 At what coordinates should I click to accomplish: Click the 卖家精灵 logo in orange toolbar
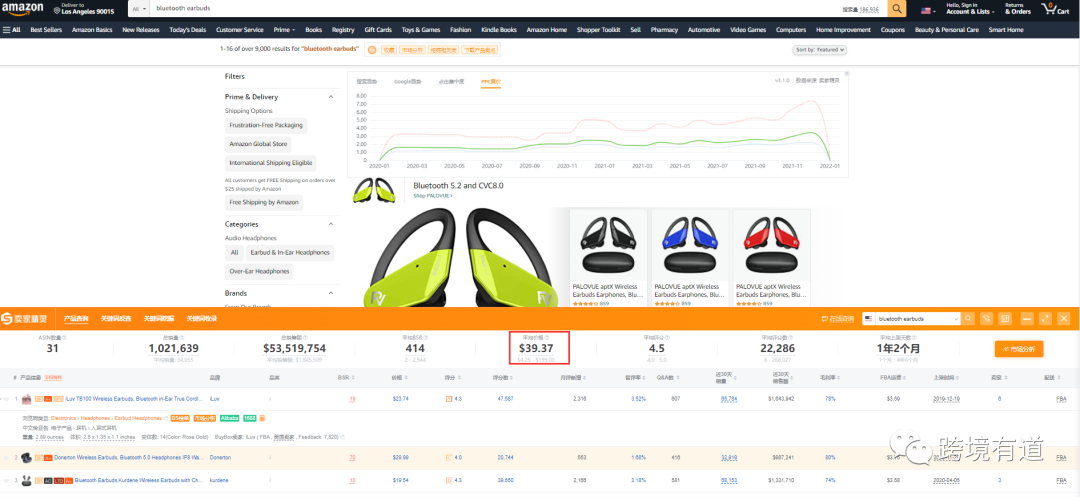(x=24, y=319)
